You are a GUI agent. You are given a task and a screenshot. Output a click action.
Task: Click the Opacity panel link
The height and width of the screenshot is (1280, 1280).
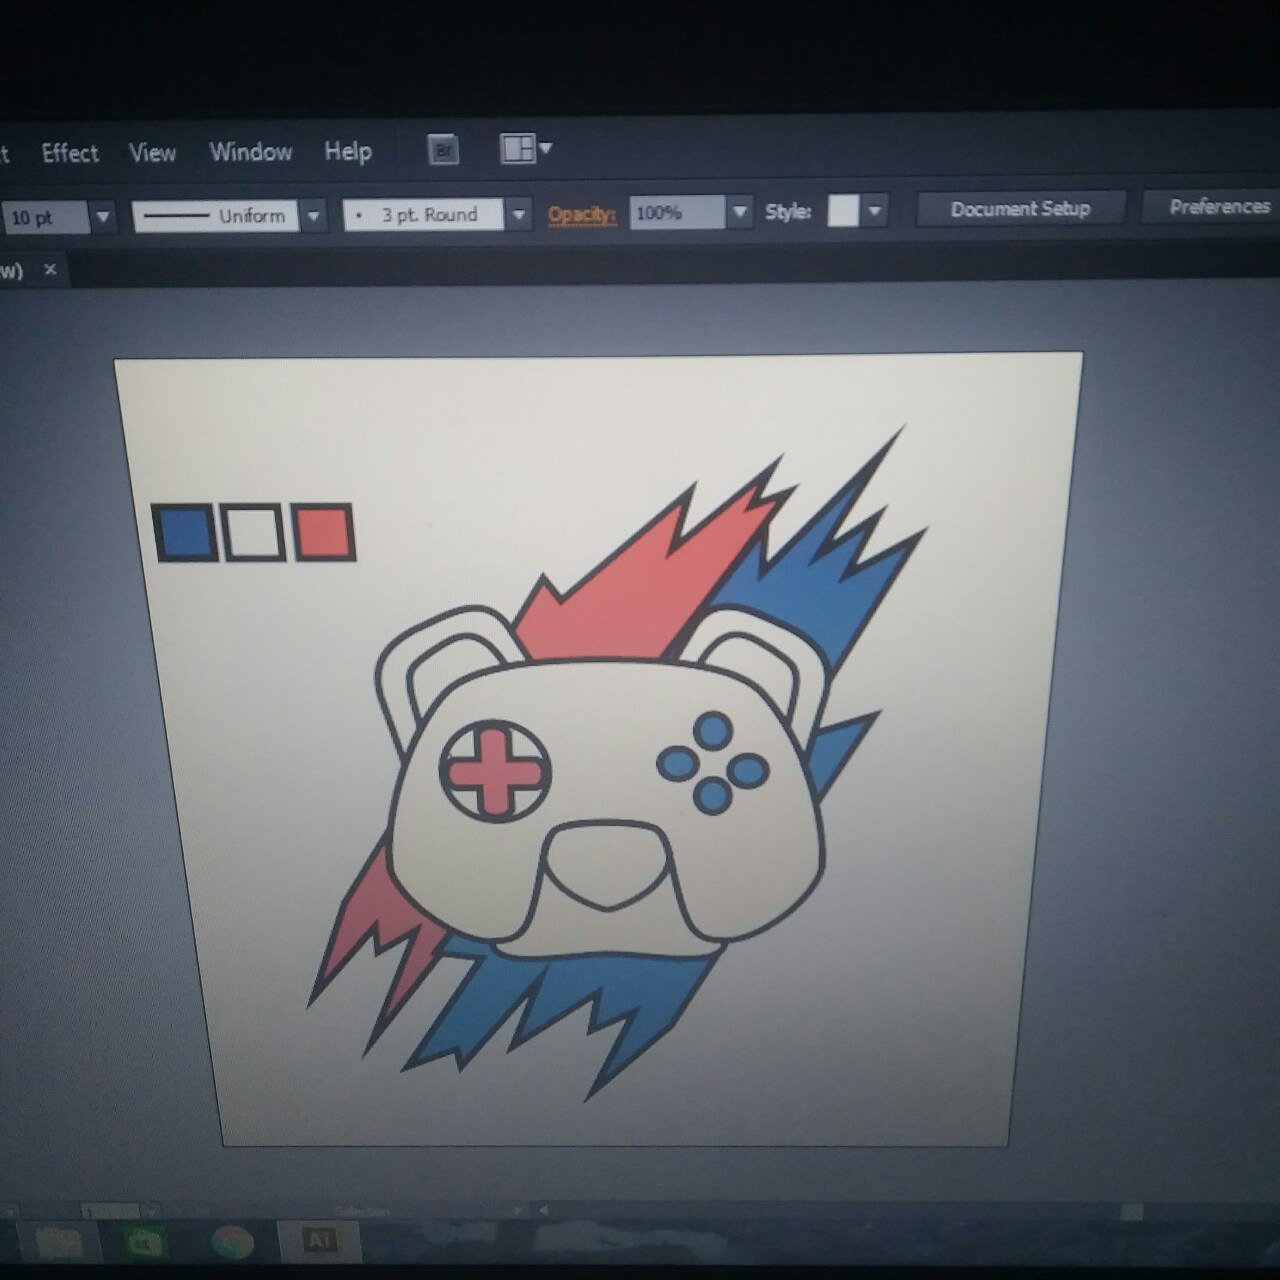582,214
